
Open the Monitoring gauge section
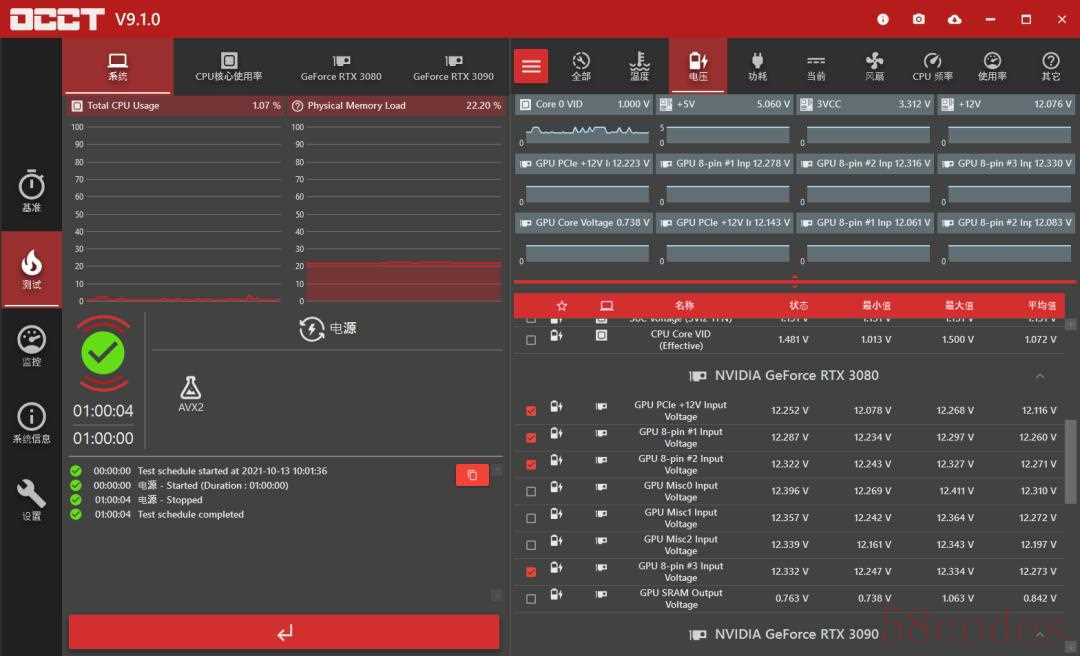point(31,346)
